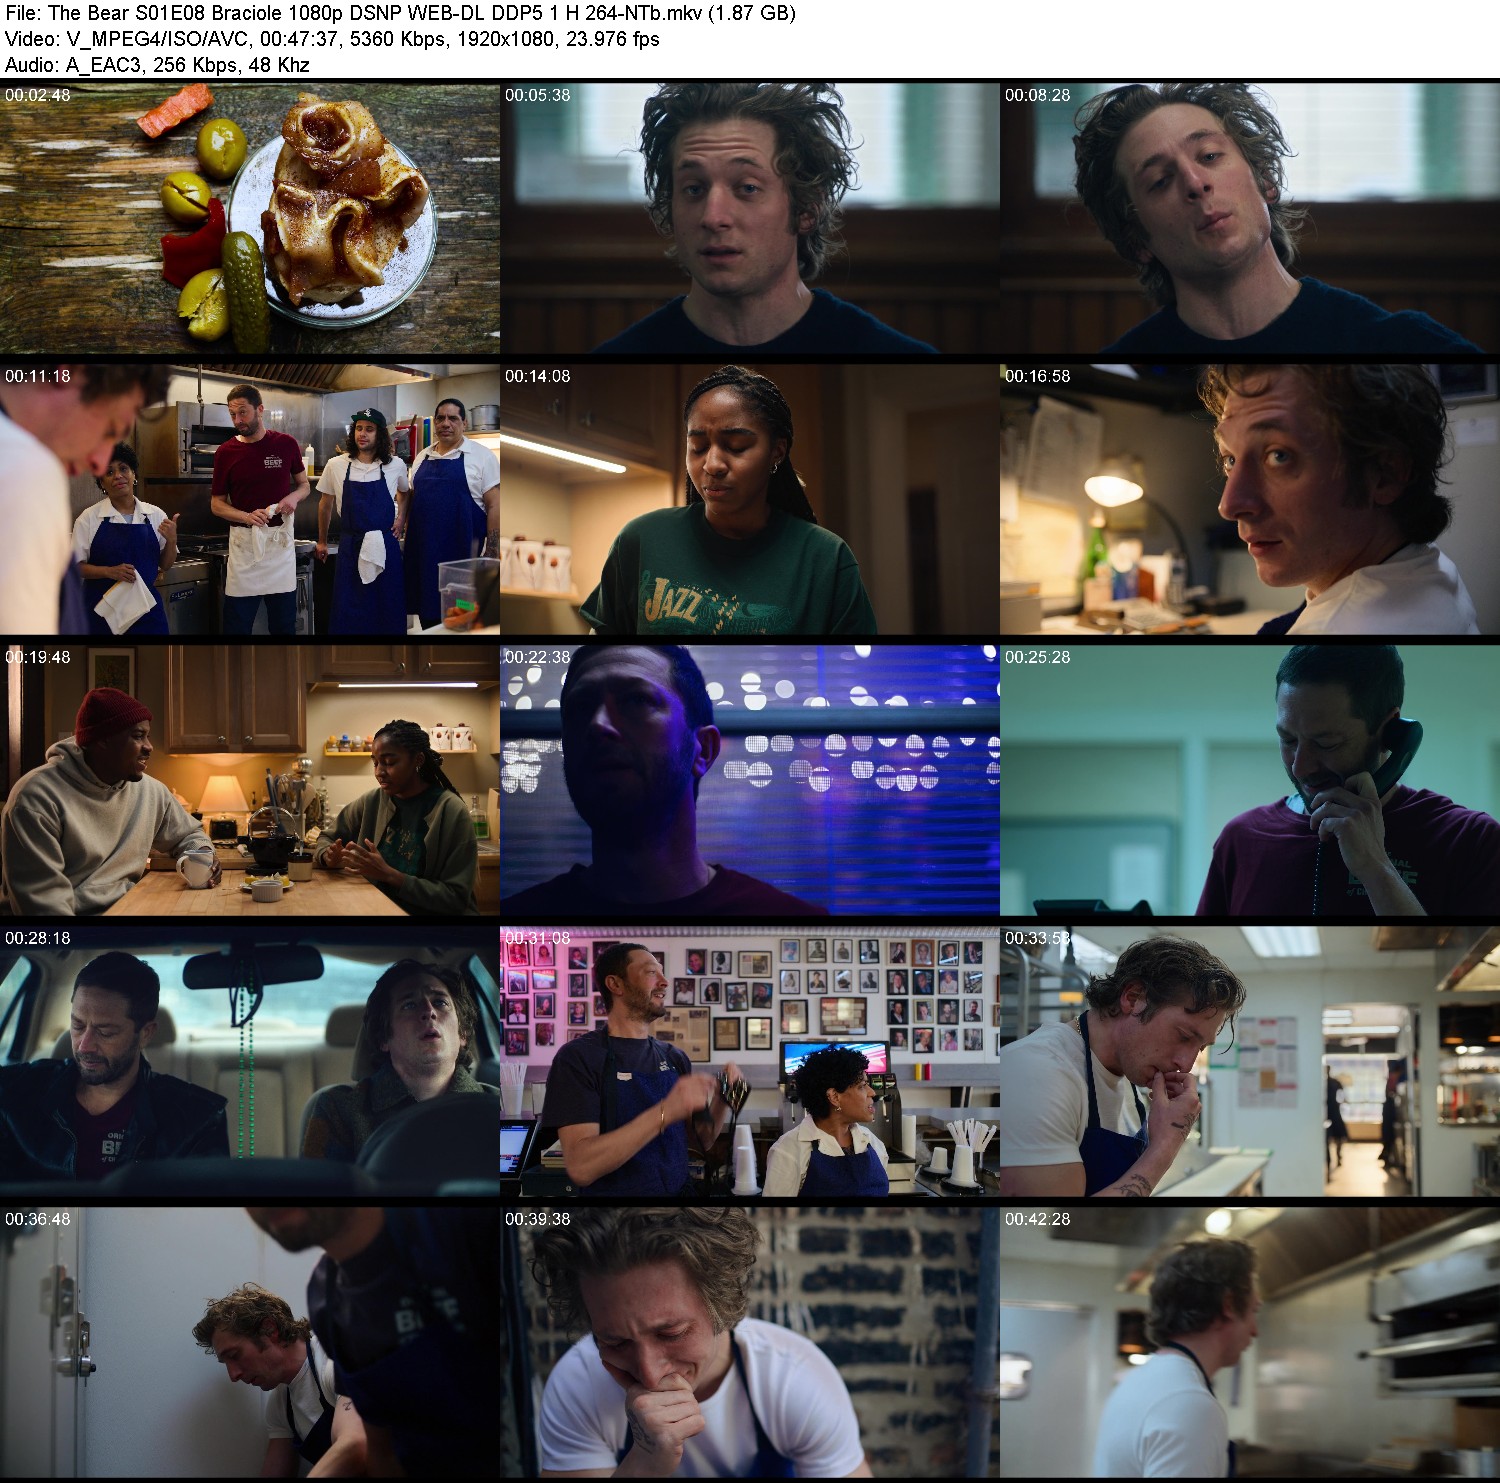The width and height of the screenshot is (1500, 1483).
Task: Select the thumbnail at 00:36:48
Action: click(x=250, y=1342)
